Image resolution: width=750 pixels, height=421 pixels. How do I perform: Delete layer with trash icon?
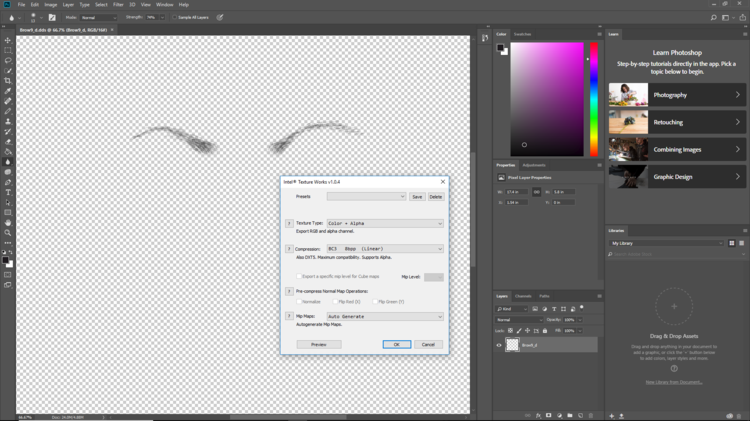pyautogui.click(x=591, y=416)
